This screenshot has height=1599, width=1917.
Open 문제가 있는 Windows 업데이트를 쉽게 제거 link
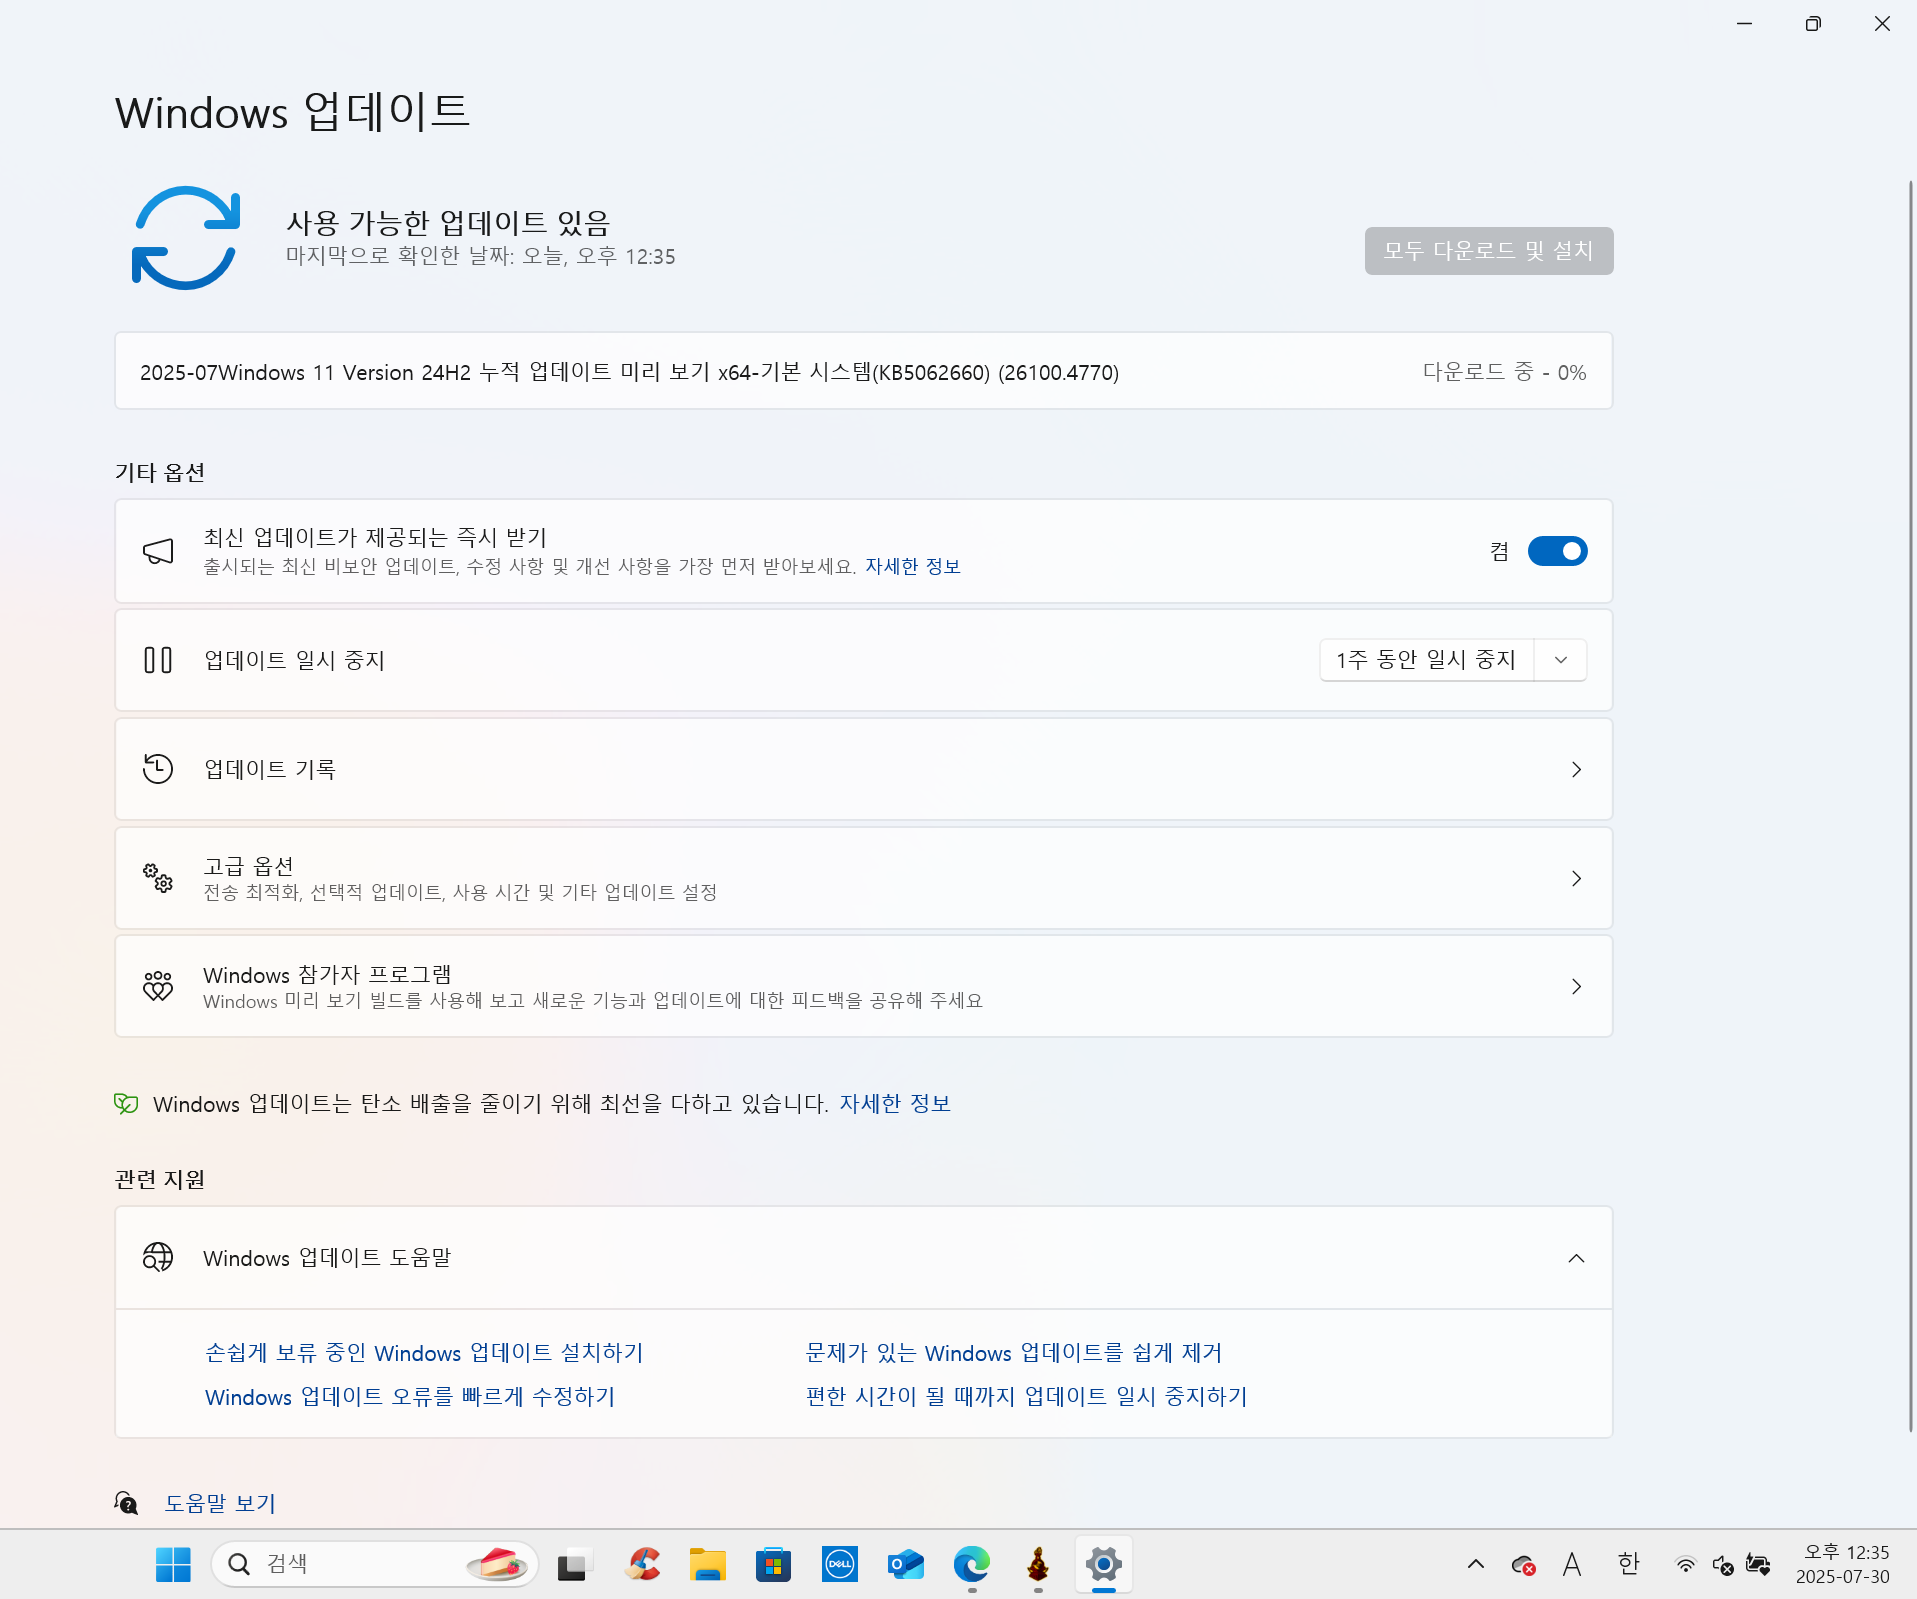1014,1353
